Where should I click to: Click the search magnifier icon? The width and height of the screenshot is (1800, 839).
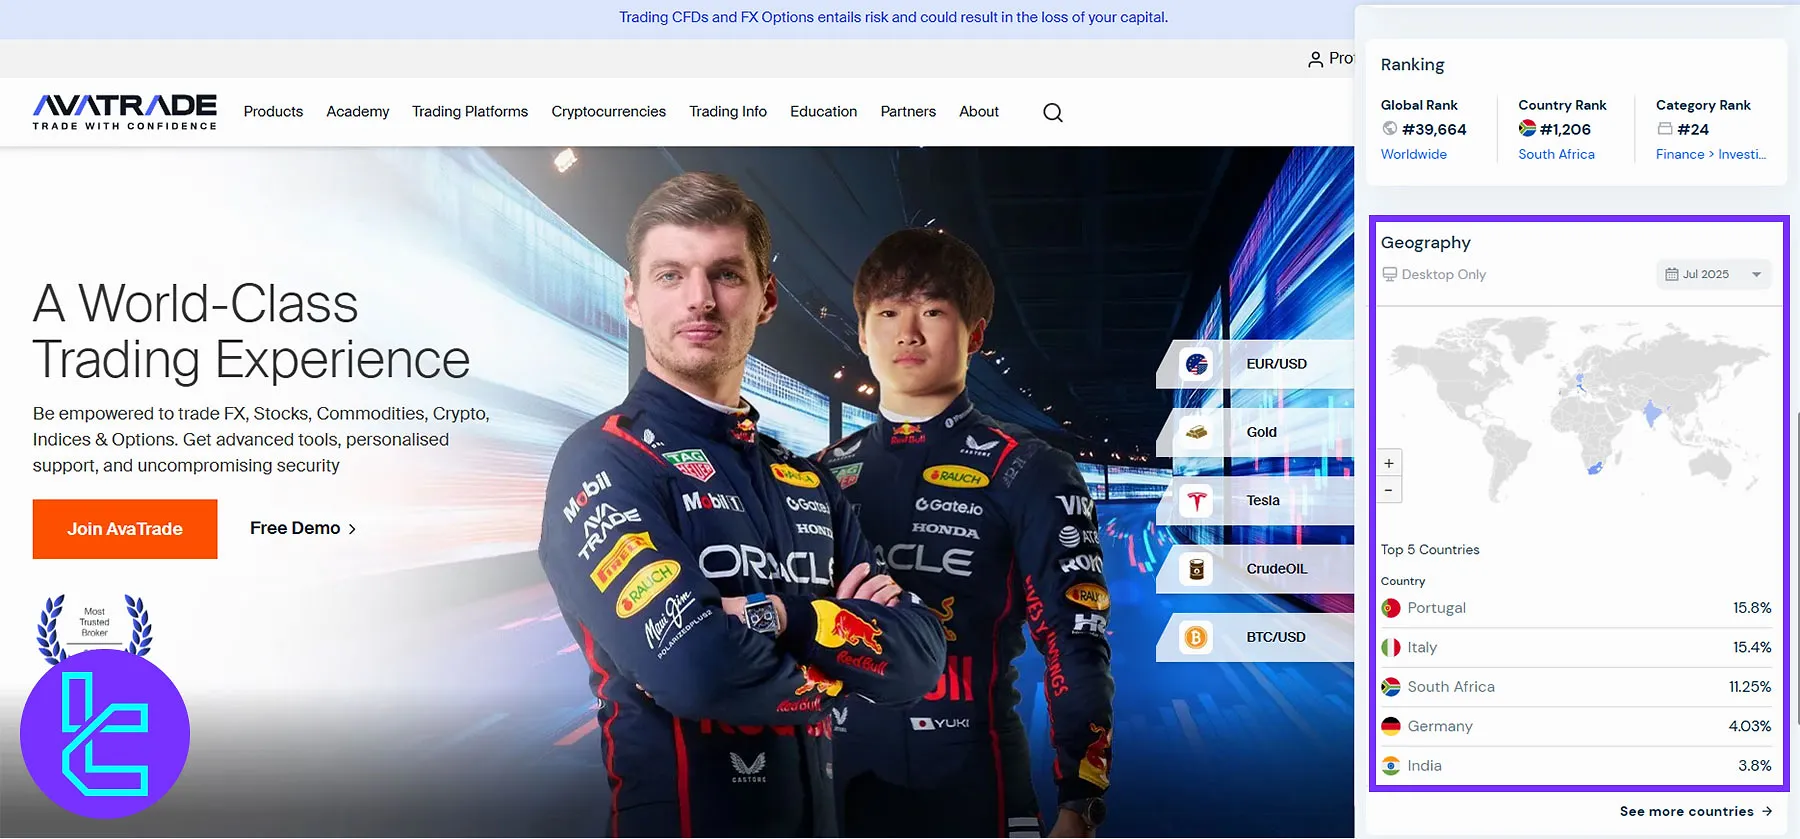tap(1052, 113)
